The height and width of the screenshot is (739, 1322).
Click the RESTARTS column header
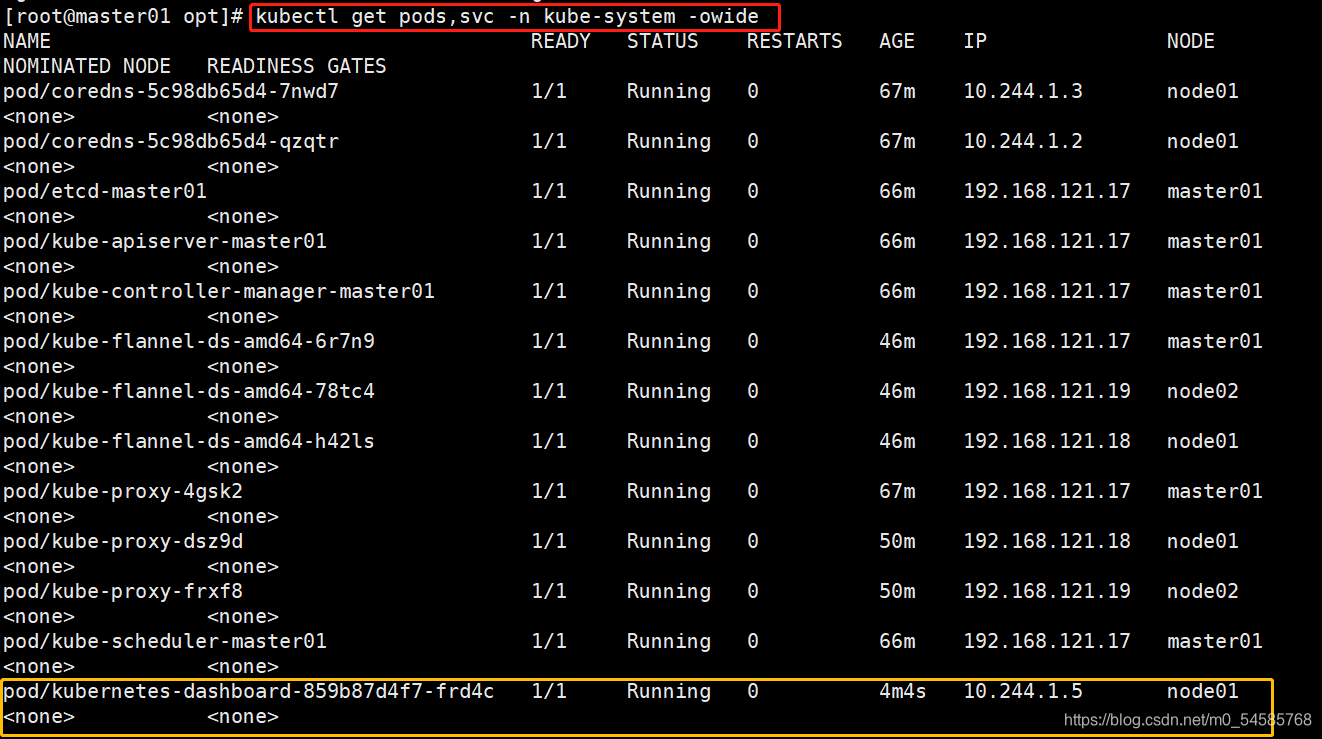click(795, 41)
